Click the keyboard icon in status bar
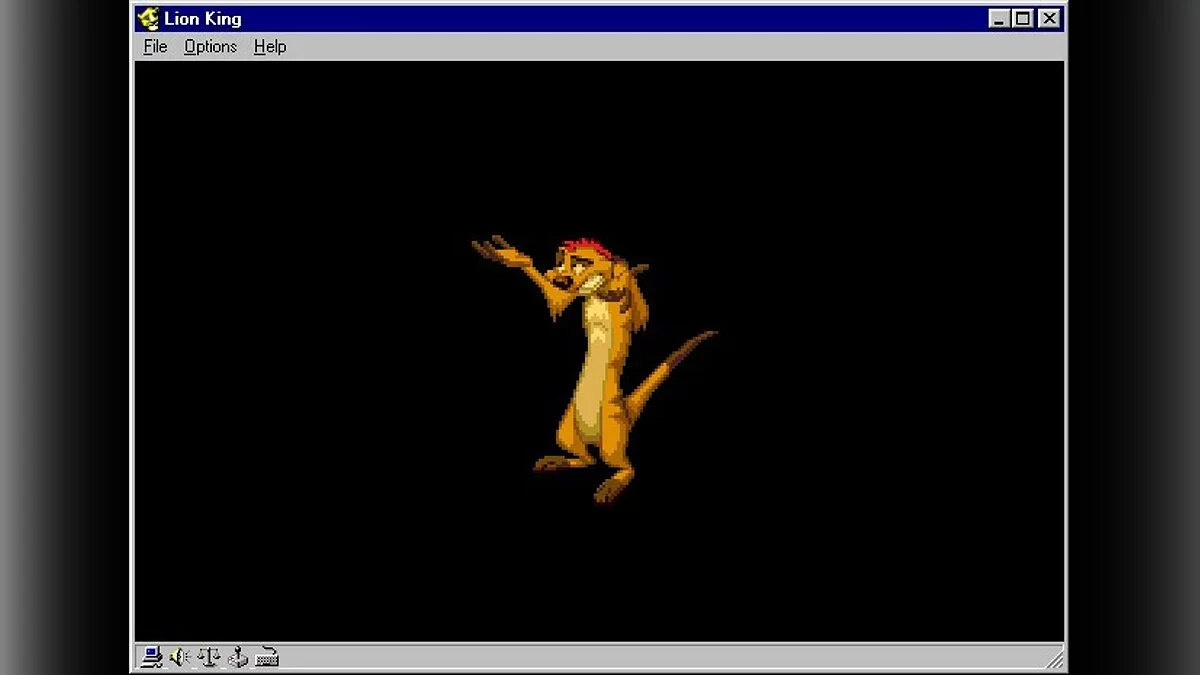This screenshot has height=675, width=1200. click(266, 657)
